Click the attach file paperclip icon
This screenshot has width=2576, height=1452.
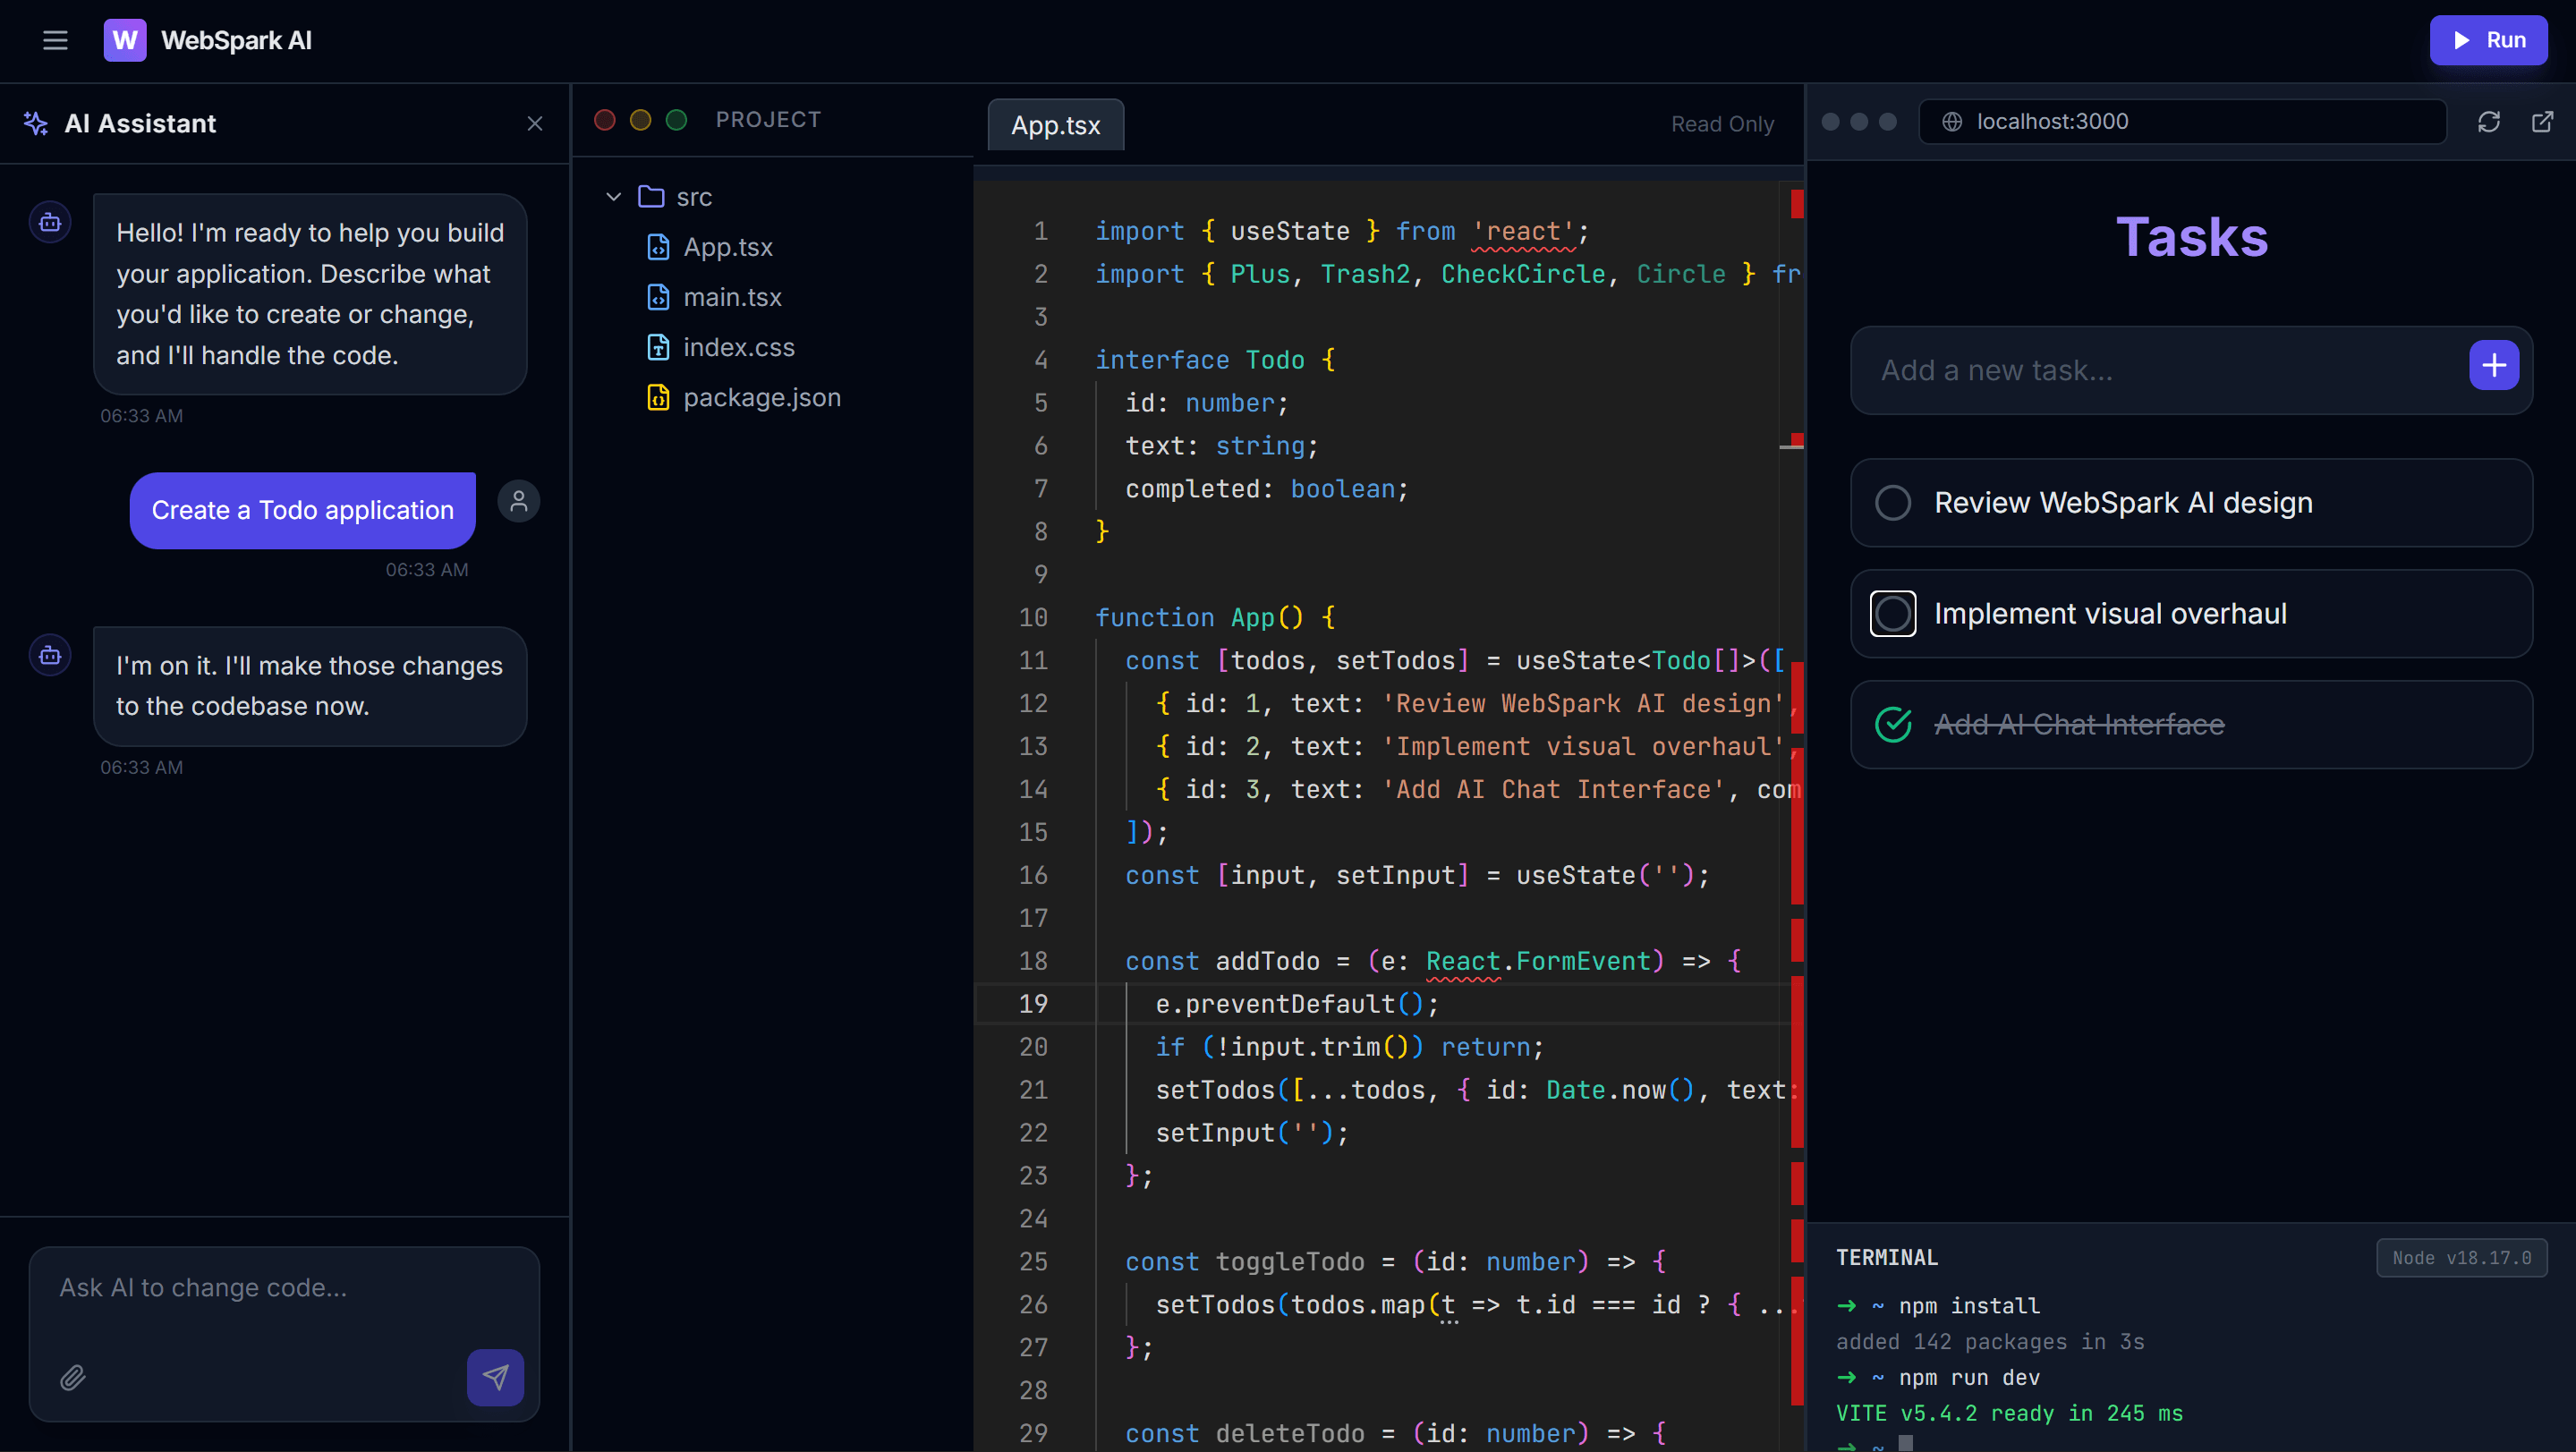coord(73,1377)
